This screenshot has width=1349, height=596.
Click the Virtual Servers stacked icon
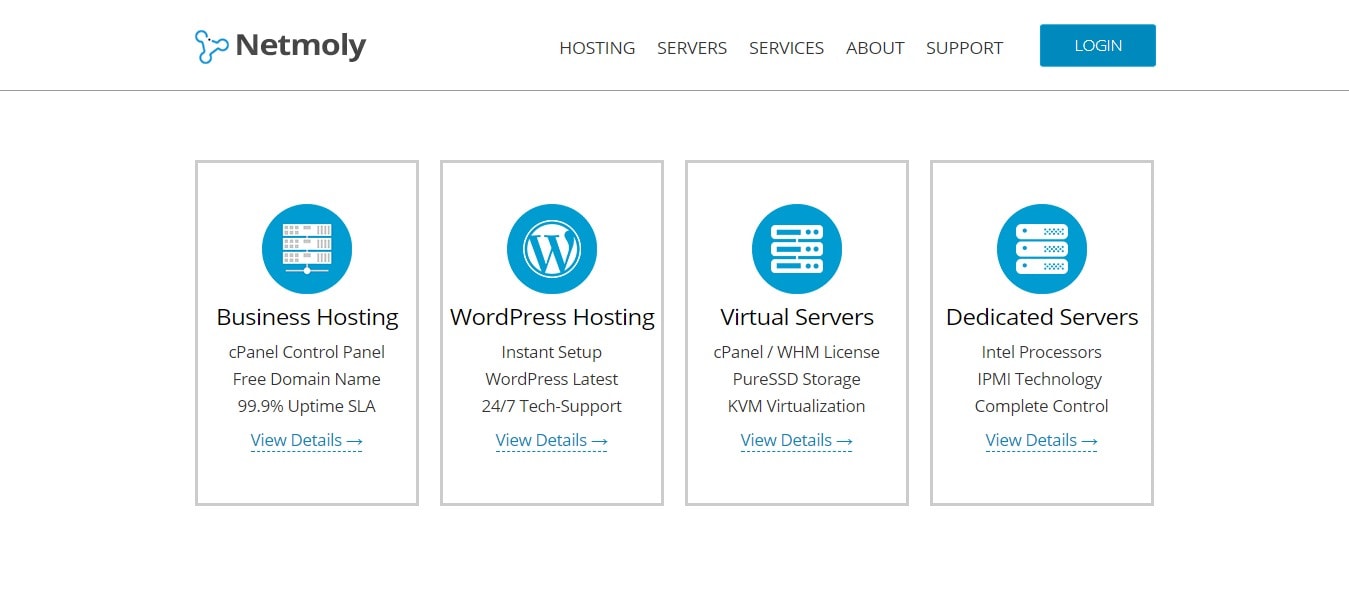tap(797, 249)
